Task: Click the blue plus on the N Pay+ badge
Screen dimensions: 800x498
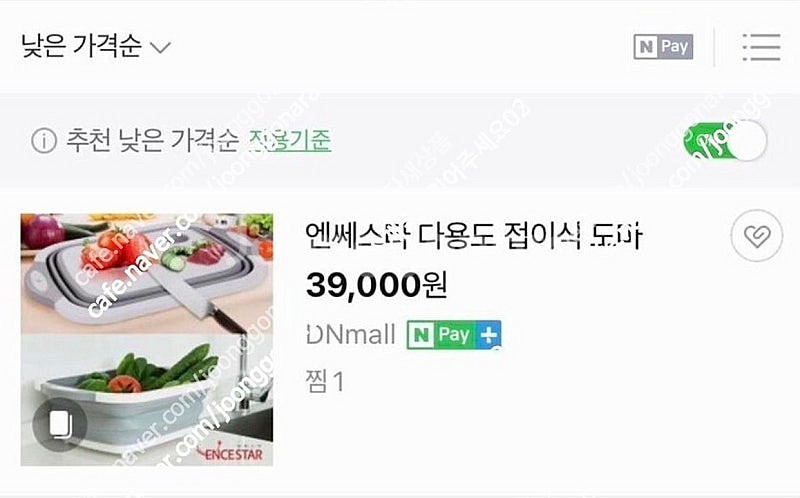Action: click(x=488, y=335)
